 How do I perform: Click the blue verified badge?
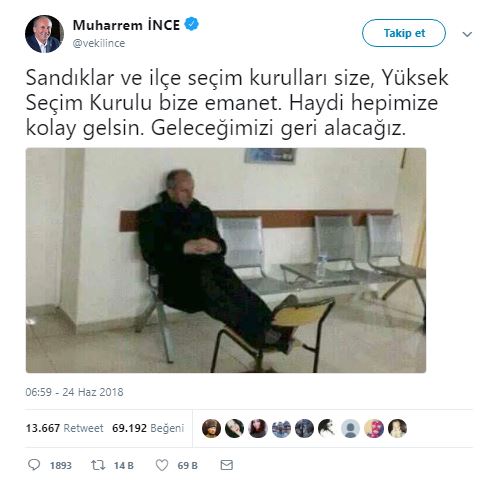click(x=191, y=24)
